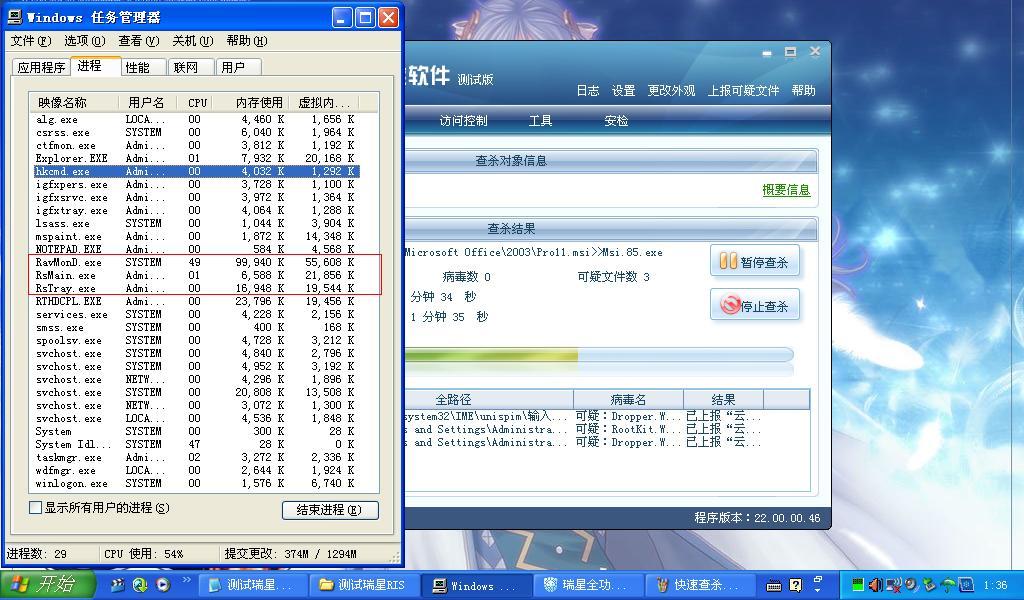Click the scan progress bar in Rising
Screen dimensions: 1024x600
click(x=599, y=355)
